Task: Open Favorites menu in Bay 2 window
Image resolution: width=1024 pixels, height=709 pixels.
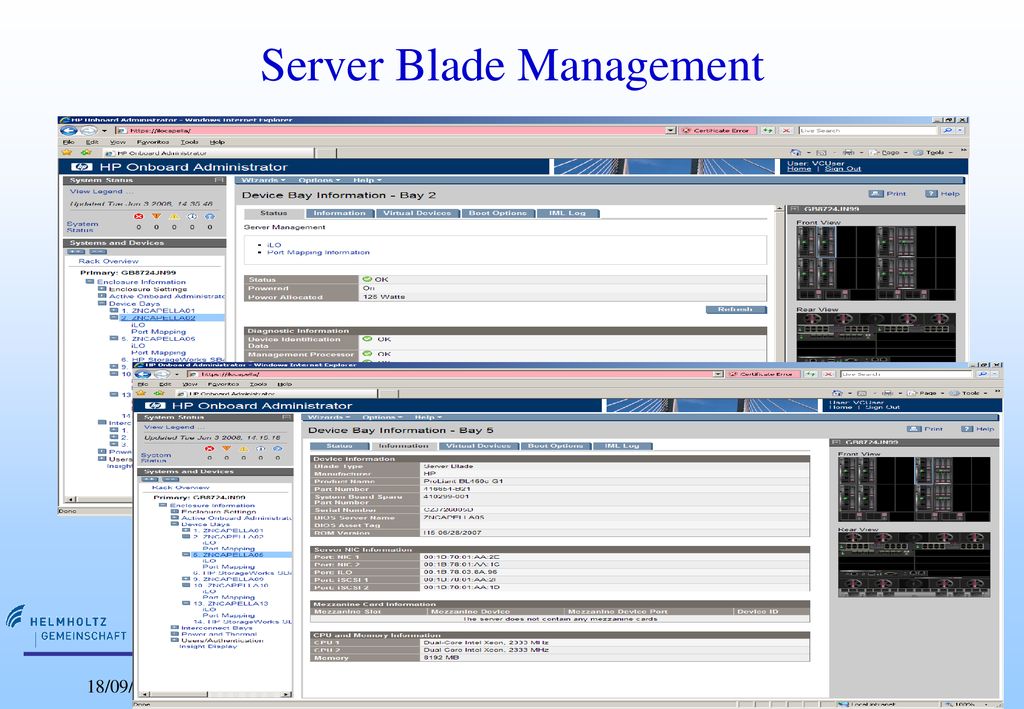Action: point(153,142)
